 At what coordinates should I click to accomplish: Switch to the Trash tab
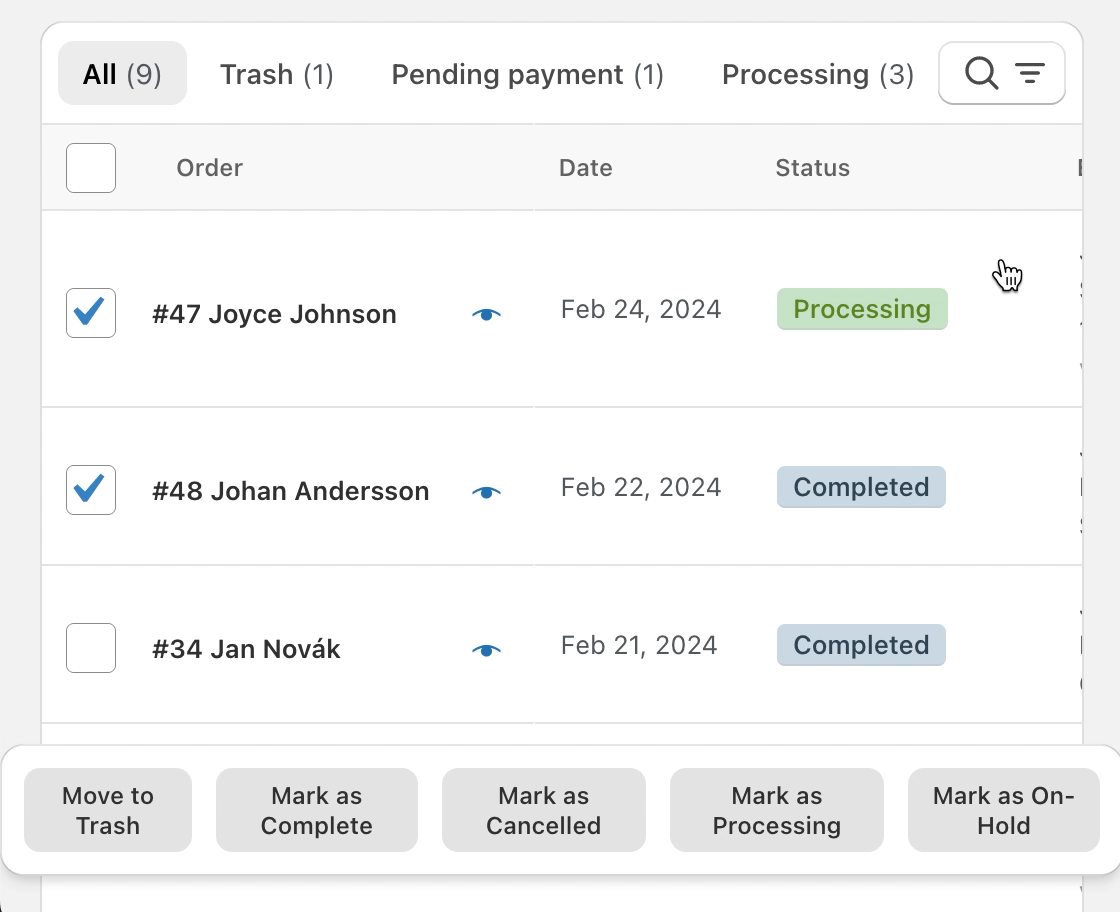point(276,74)
